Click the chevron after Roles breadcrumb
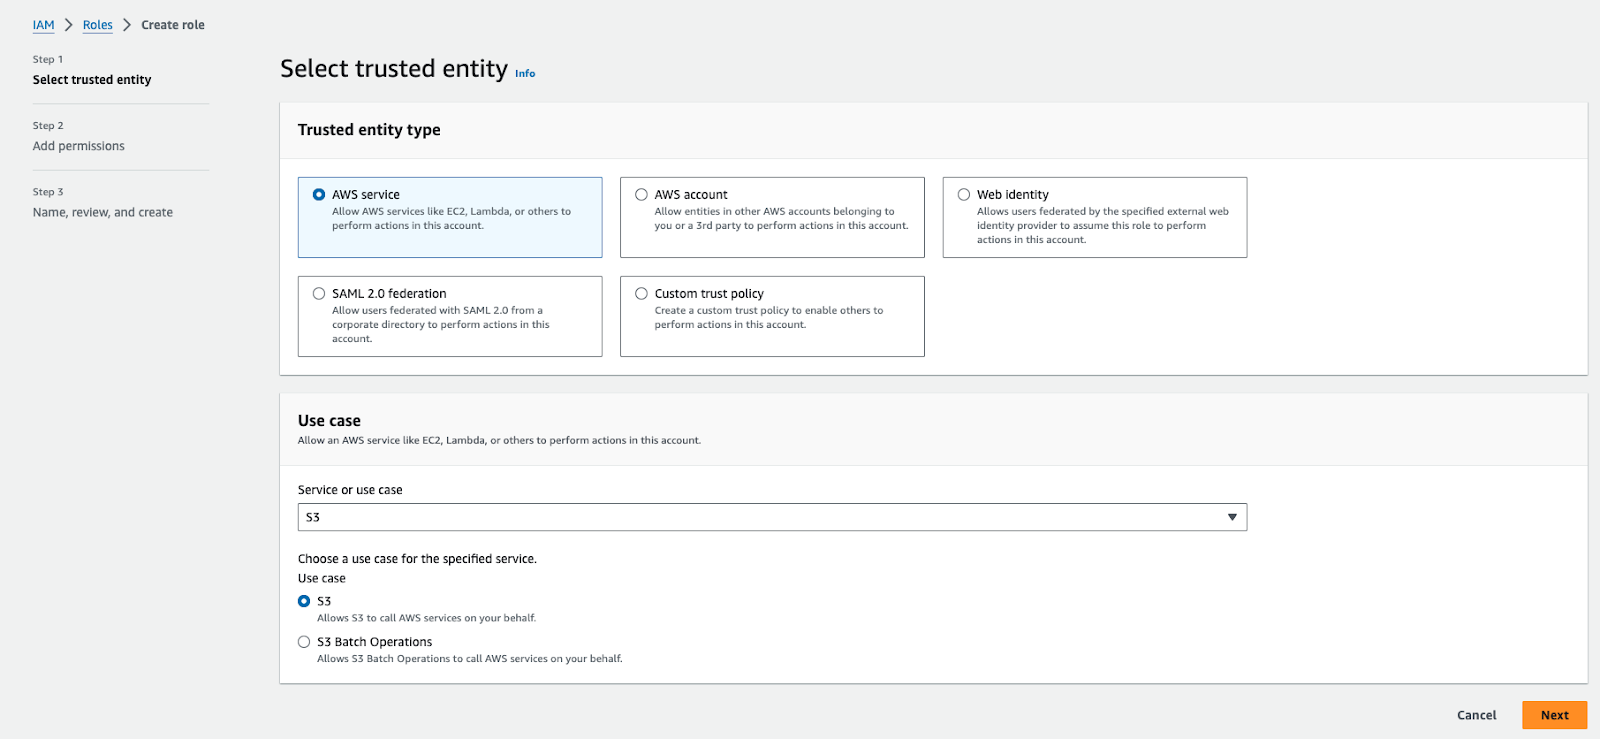This screenshot has width=1600, height=739. tap(127, 25)
